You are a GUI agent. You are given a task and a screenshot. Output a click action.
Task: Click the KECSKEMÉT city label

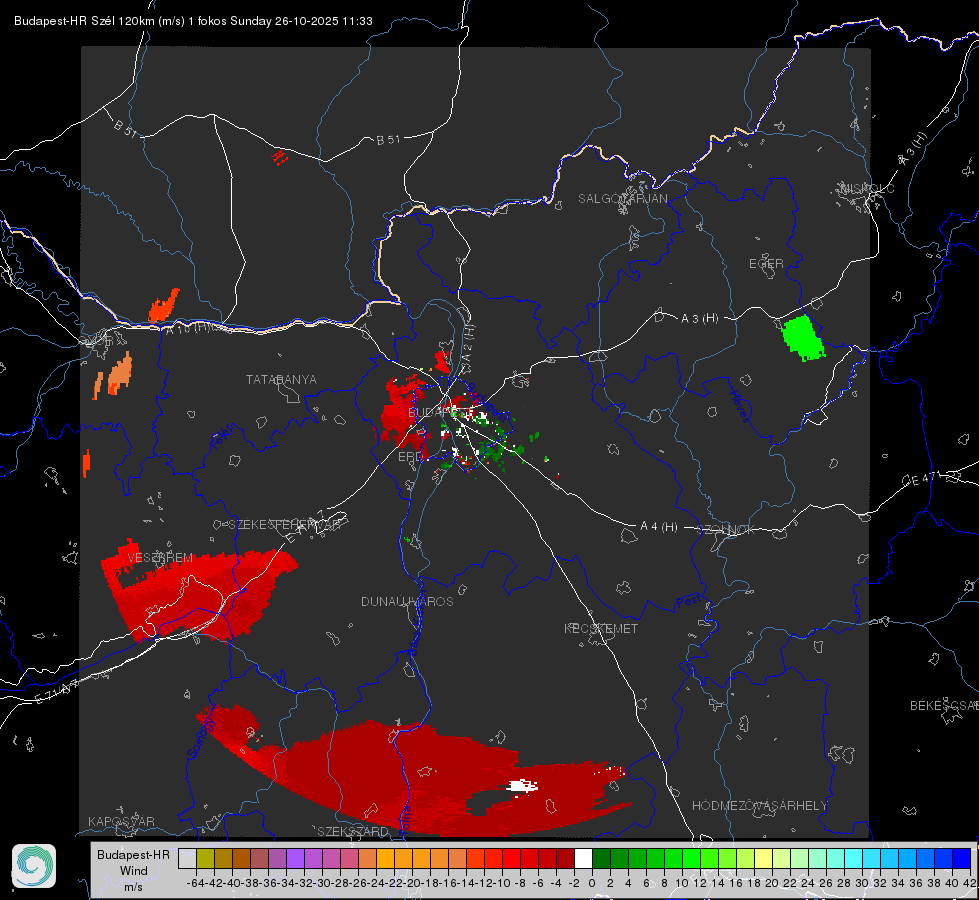pyautogui.click(x=601, y=628)
